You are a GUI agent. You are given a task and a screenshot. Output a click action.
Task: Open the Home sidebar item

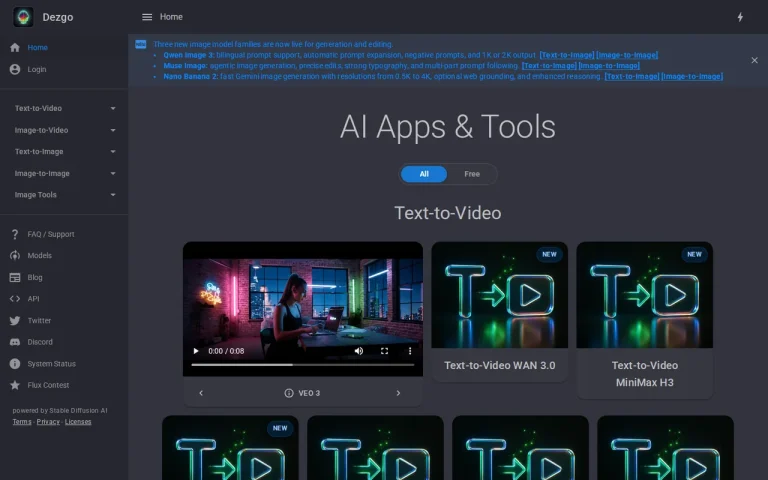pyautogui.click(x=64, y=48)
